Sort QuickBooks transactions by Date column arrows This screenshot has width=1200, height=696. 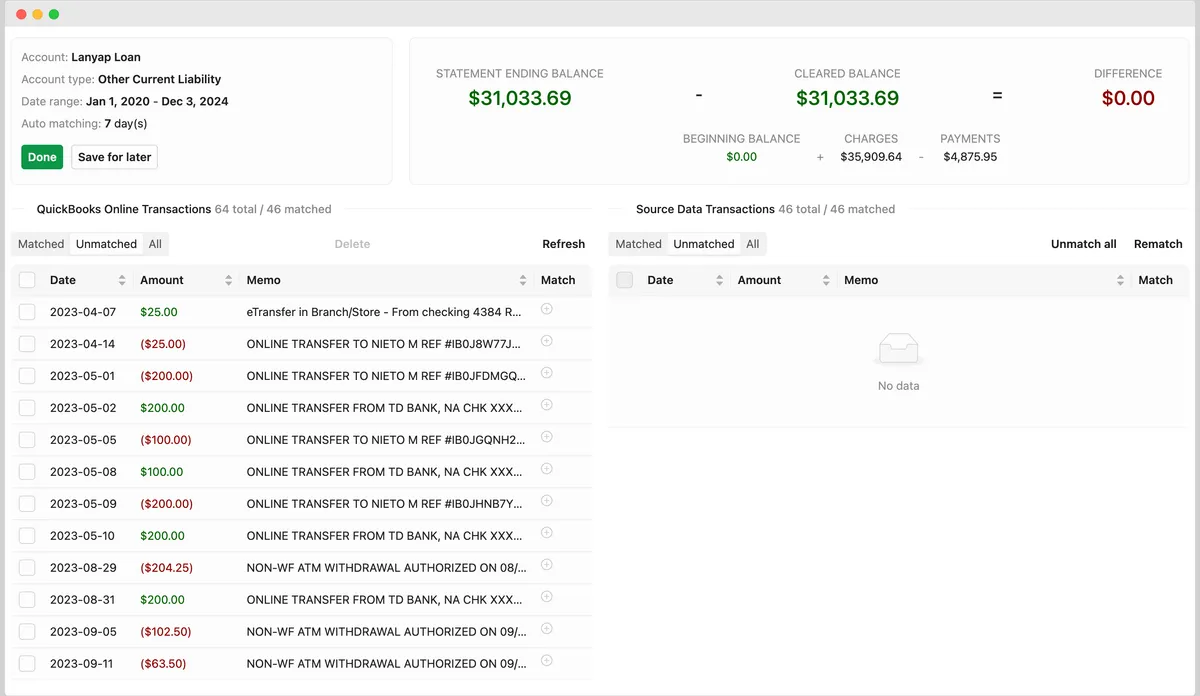[x=122, y=280]
